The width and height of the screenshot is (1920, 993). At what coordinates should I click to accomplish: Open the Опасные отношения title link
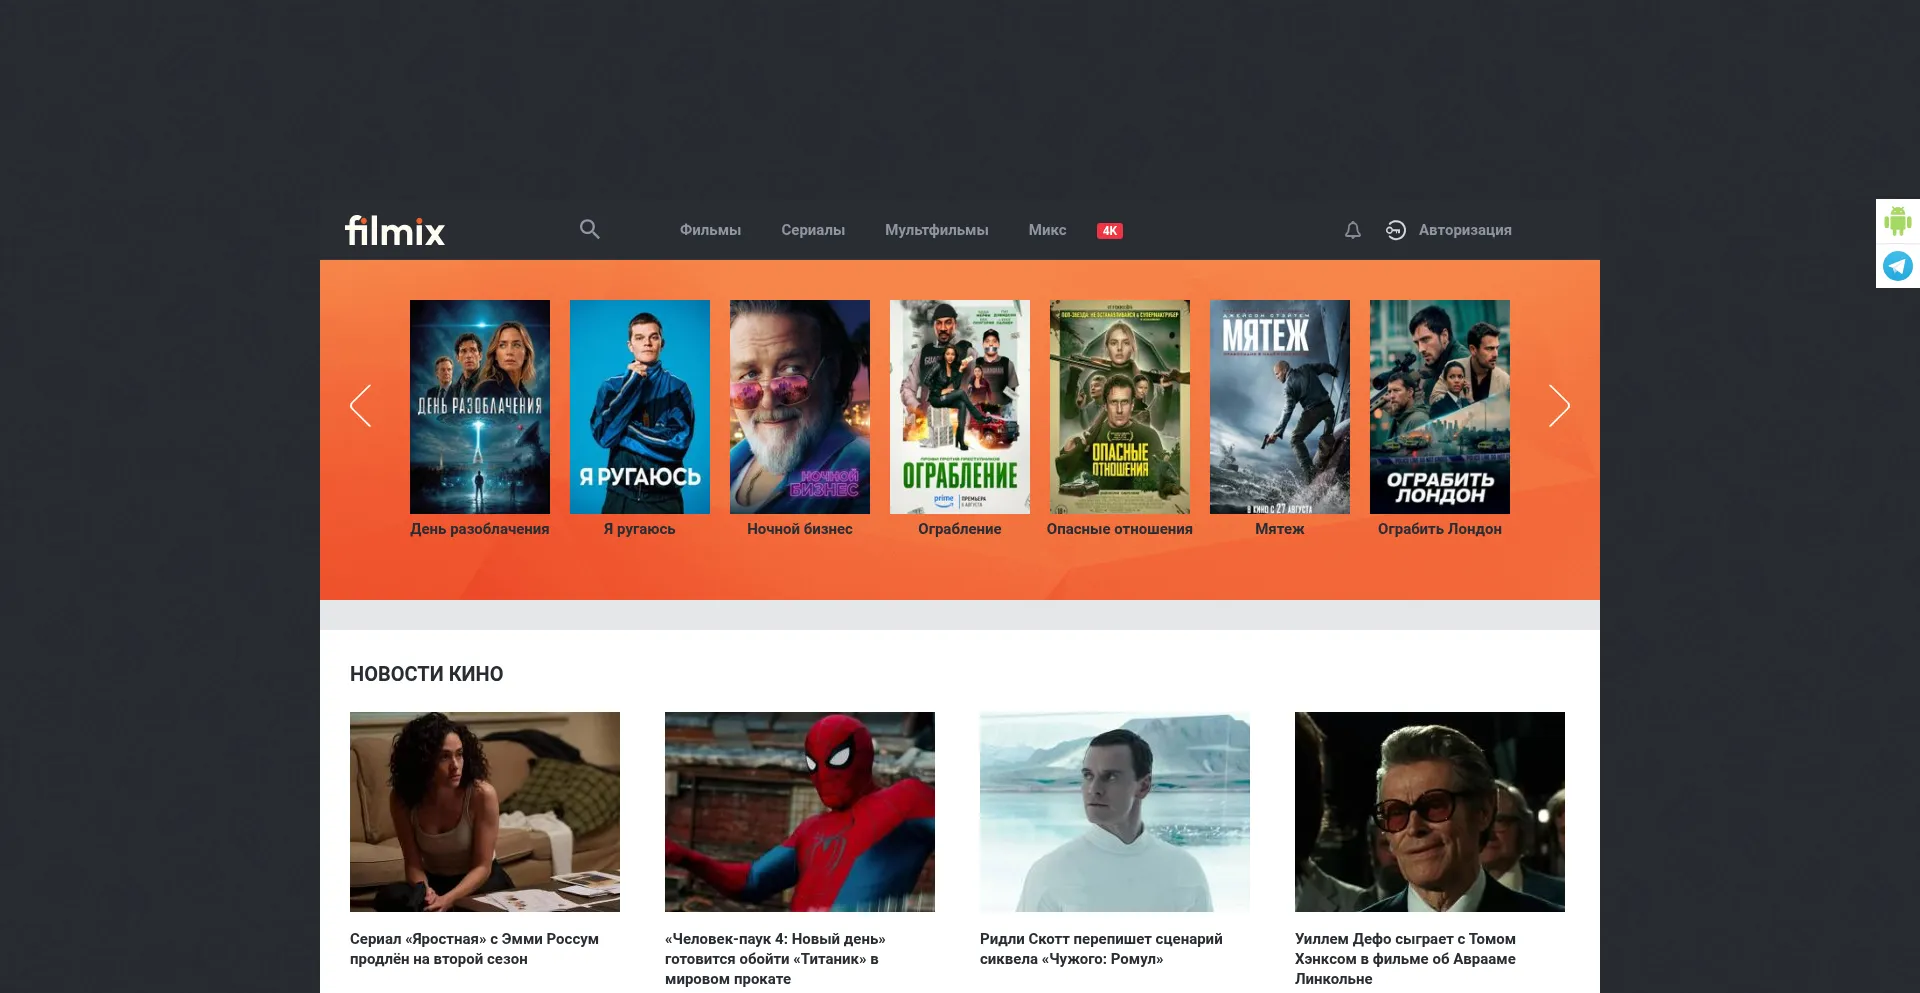click(1120, 529)
